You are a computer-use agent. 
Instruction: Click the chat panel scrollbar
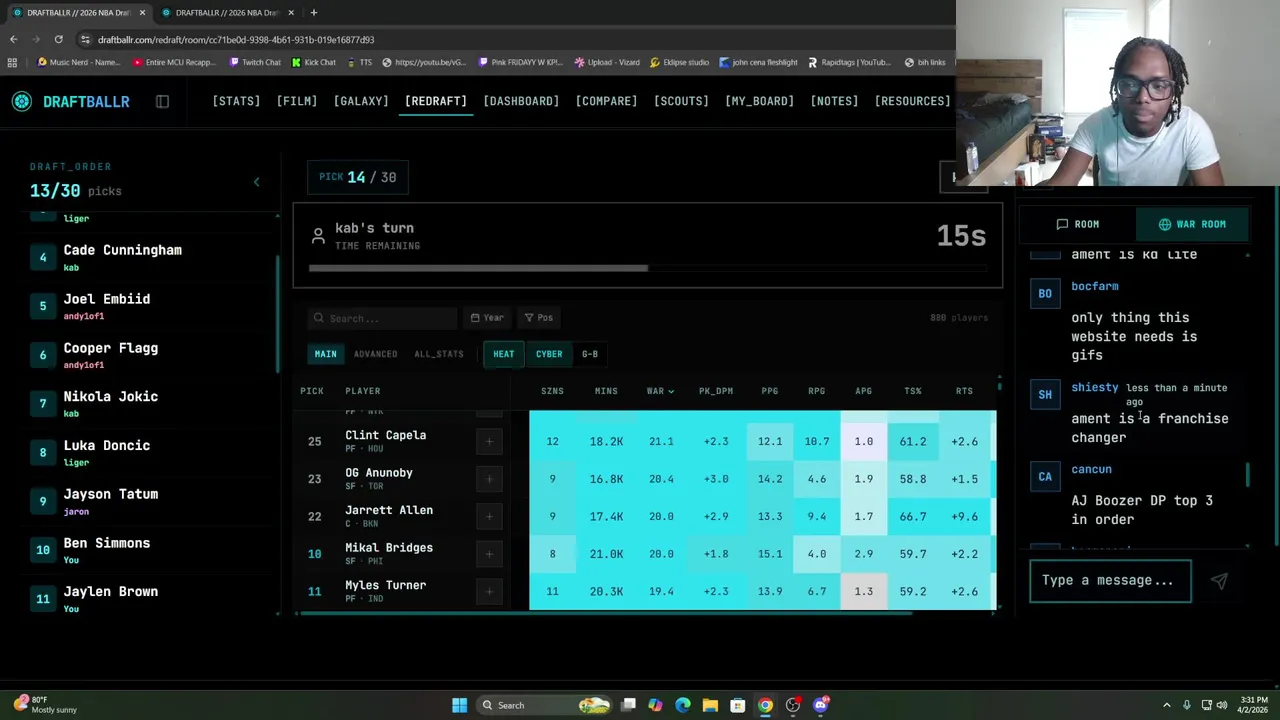tap(1247, 474)
